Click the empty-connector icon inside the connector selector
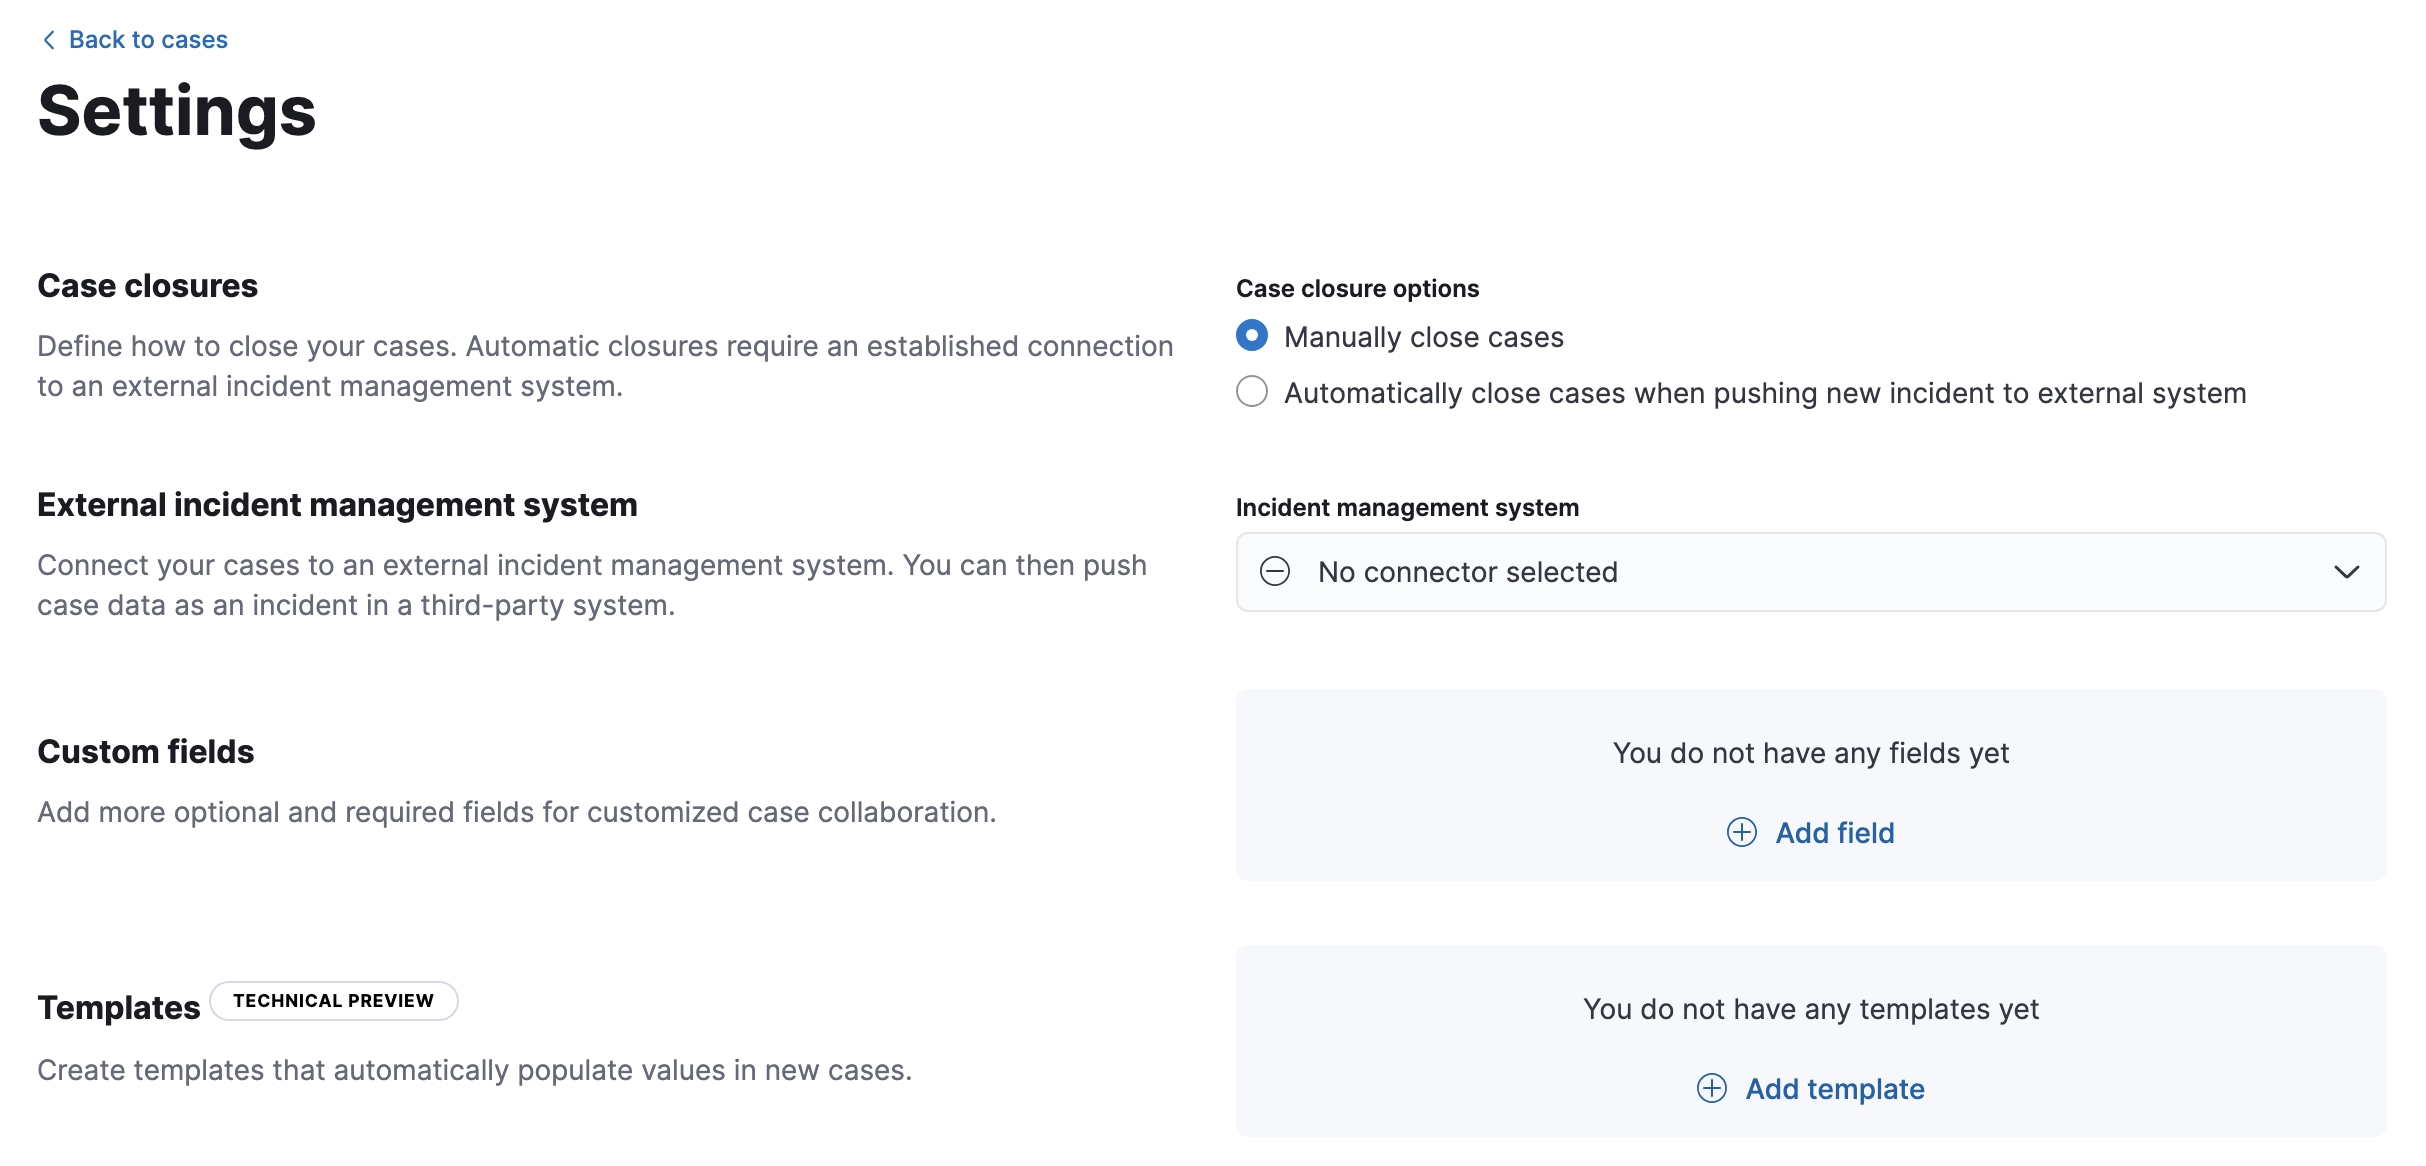The height and width of the screenshot is (1166, 2426). [x=1275, y=572]
